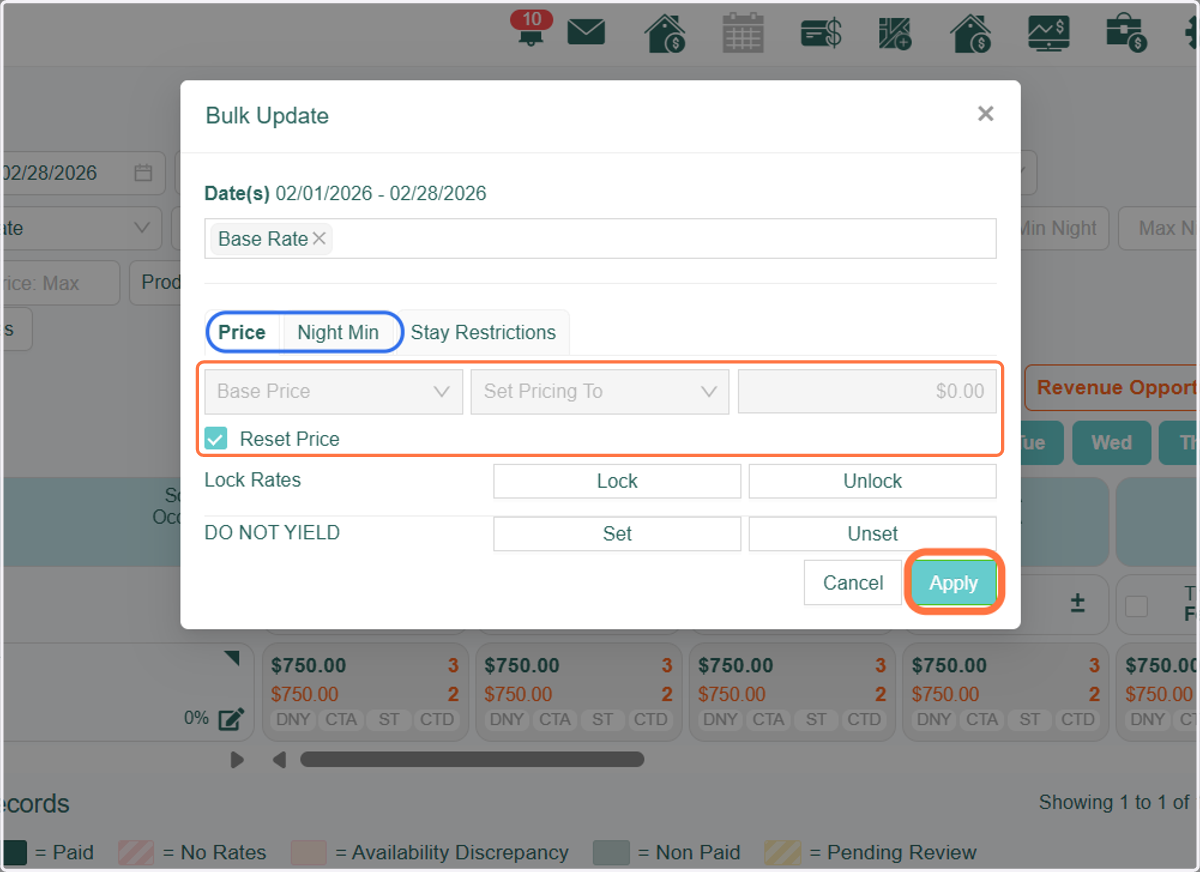Click the Max Night field in background
The width and height of the screenshot is (1200, 872).
click(1159, 228)
